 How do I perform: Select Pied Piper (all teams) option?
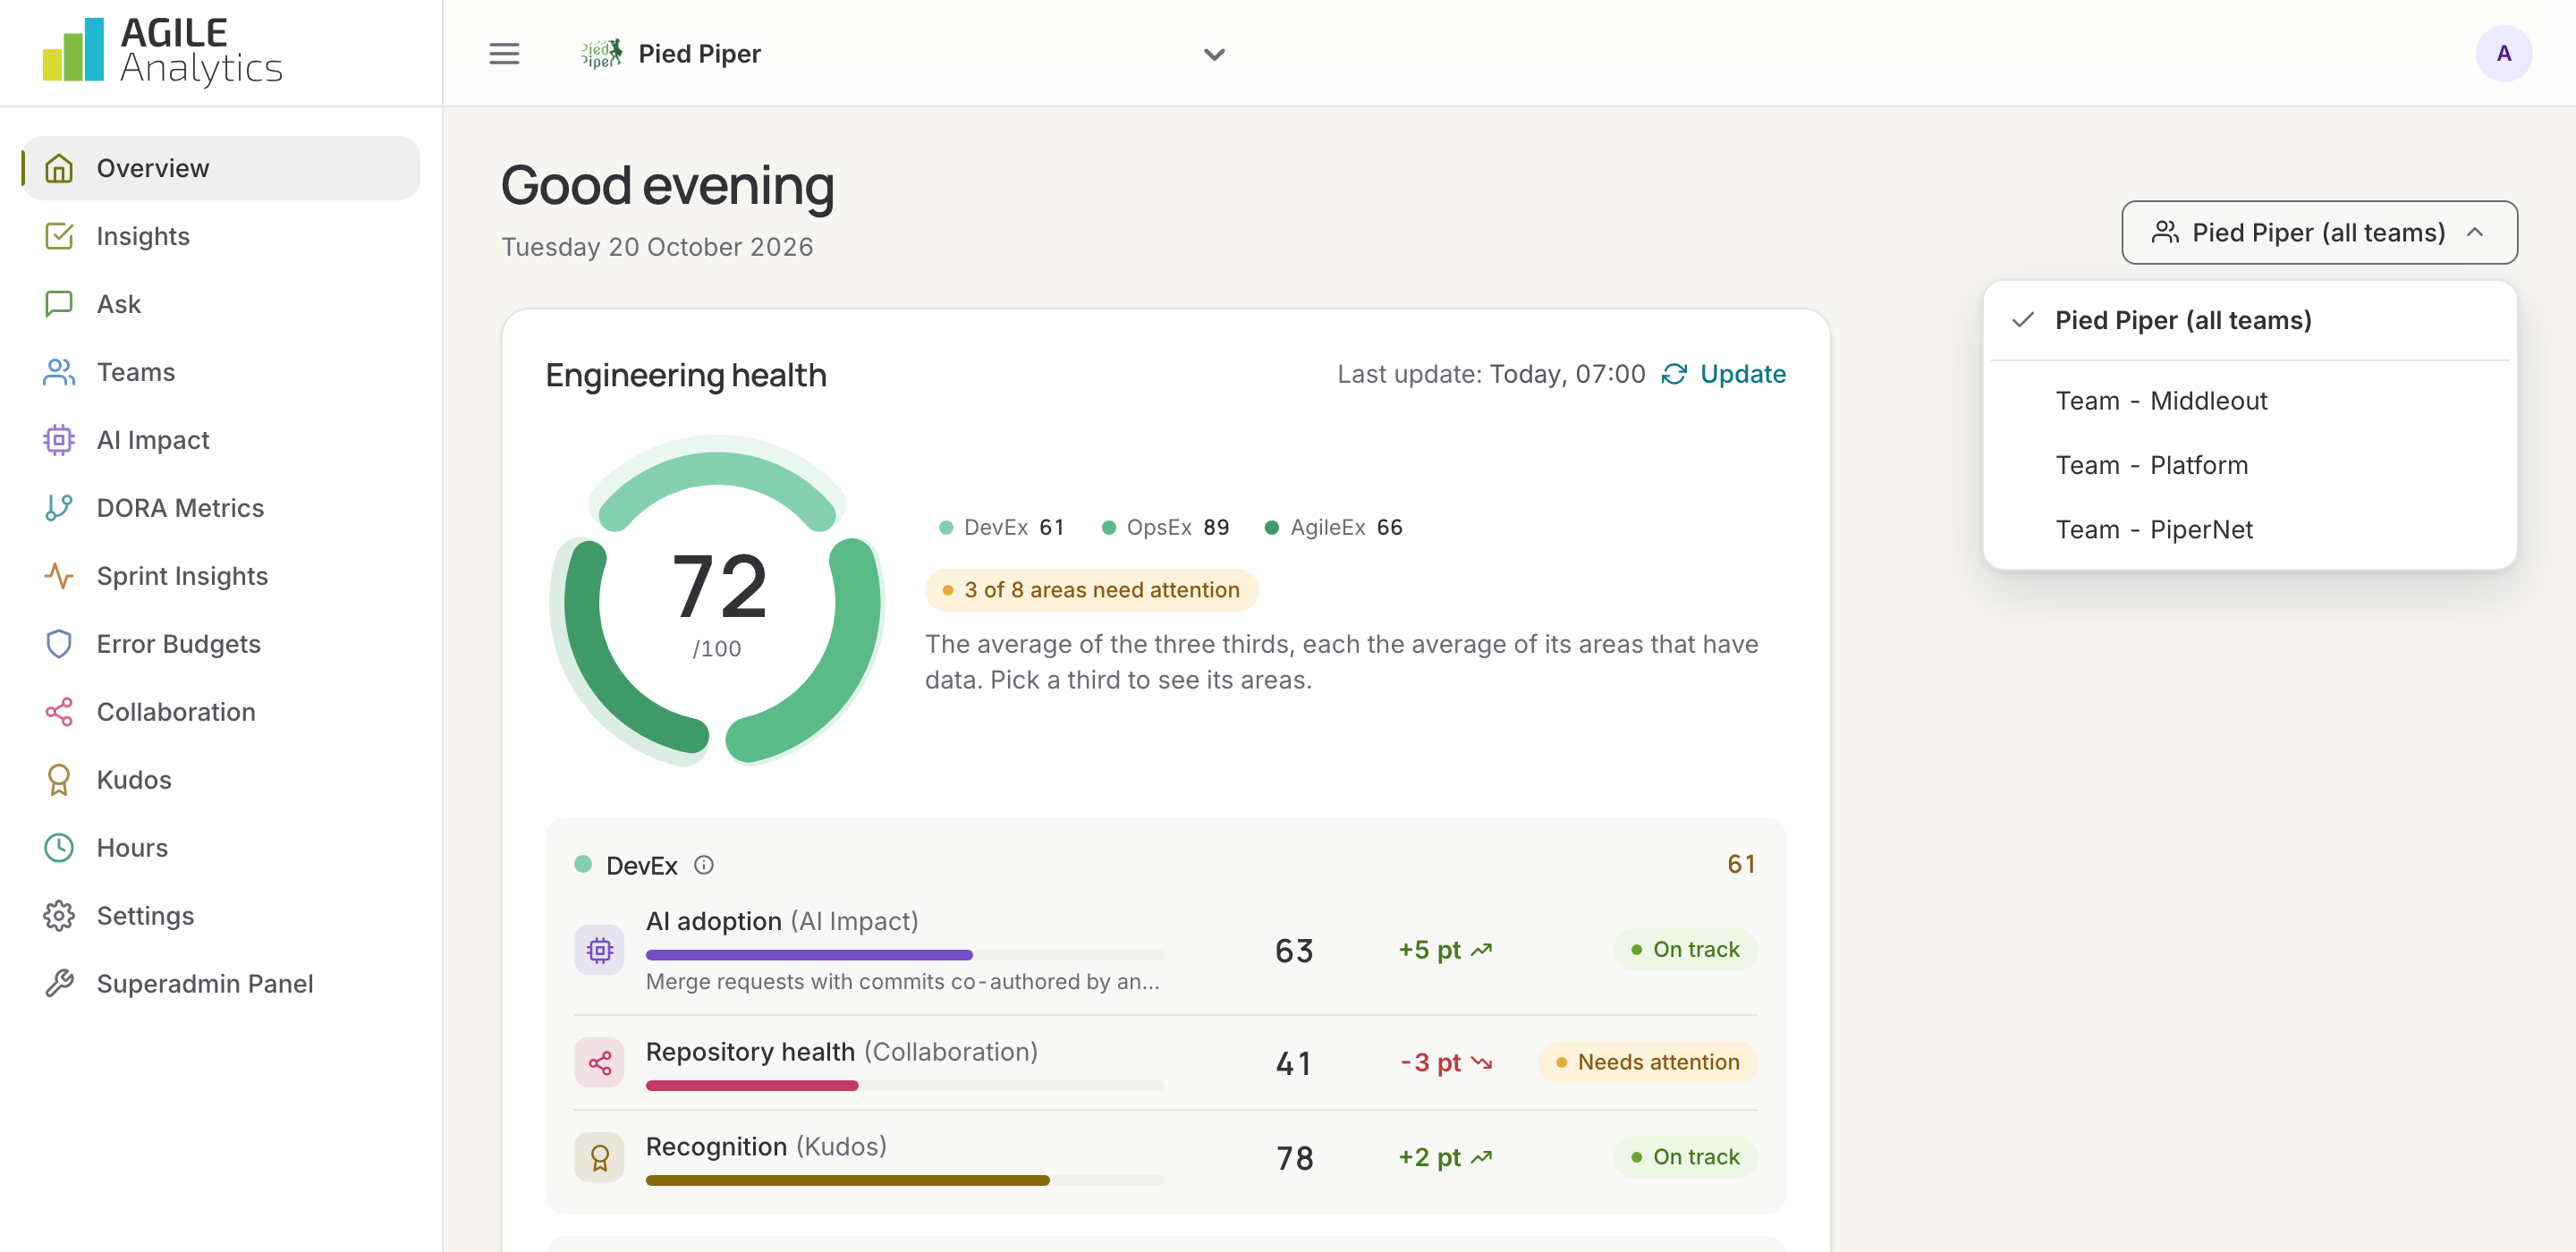[x=2250, y=320]
